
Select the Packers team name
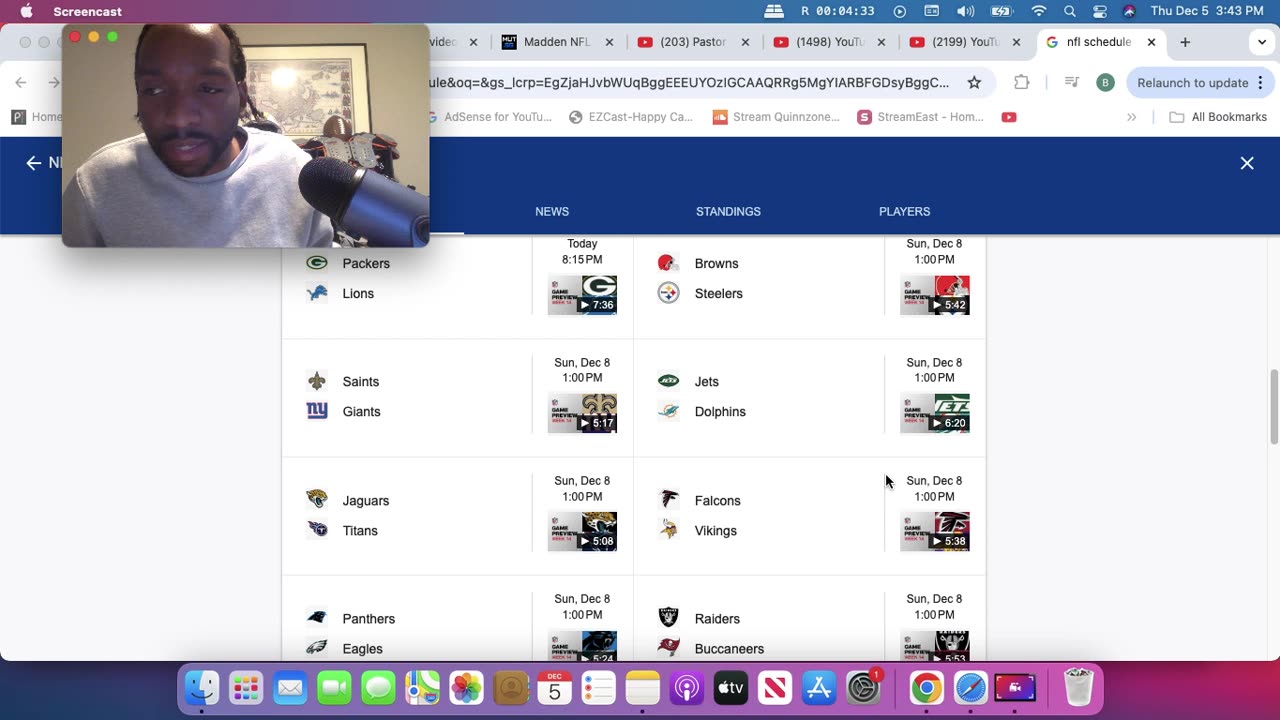click(x=366, y=263)
